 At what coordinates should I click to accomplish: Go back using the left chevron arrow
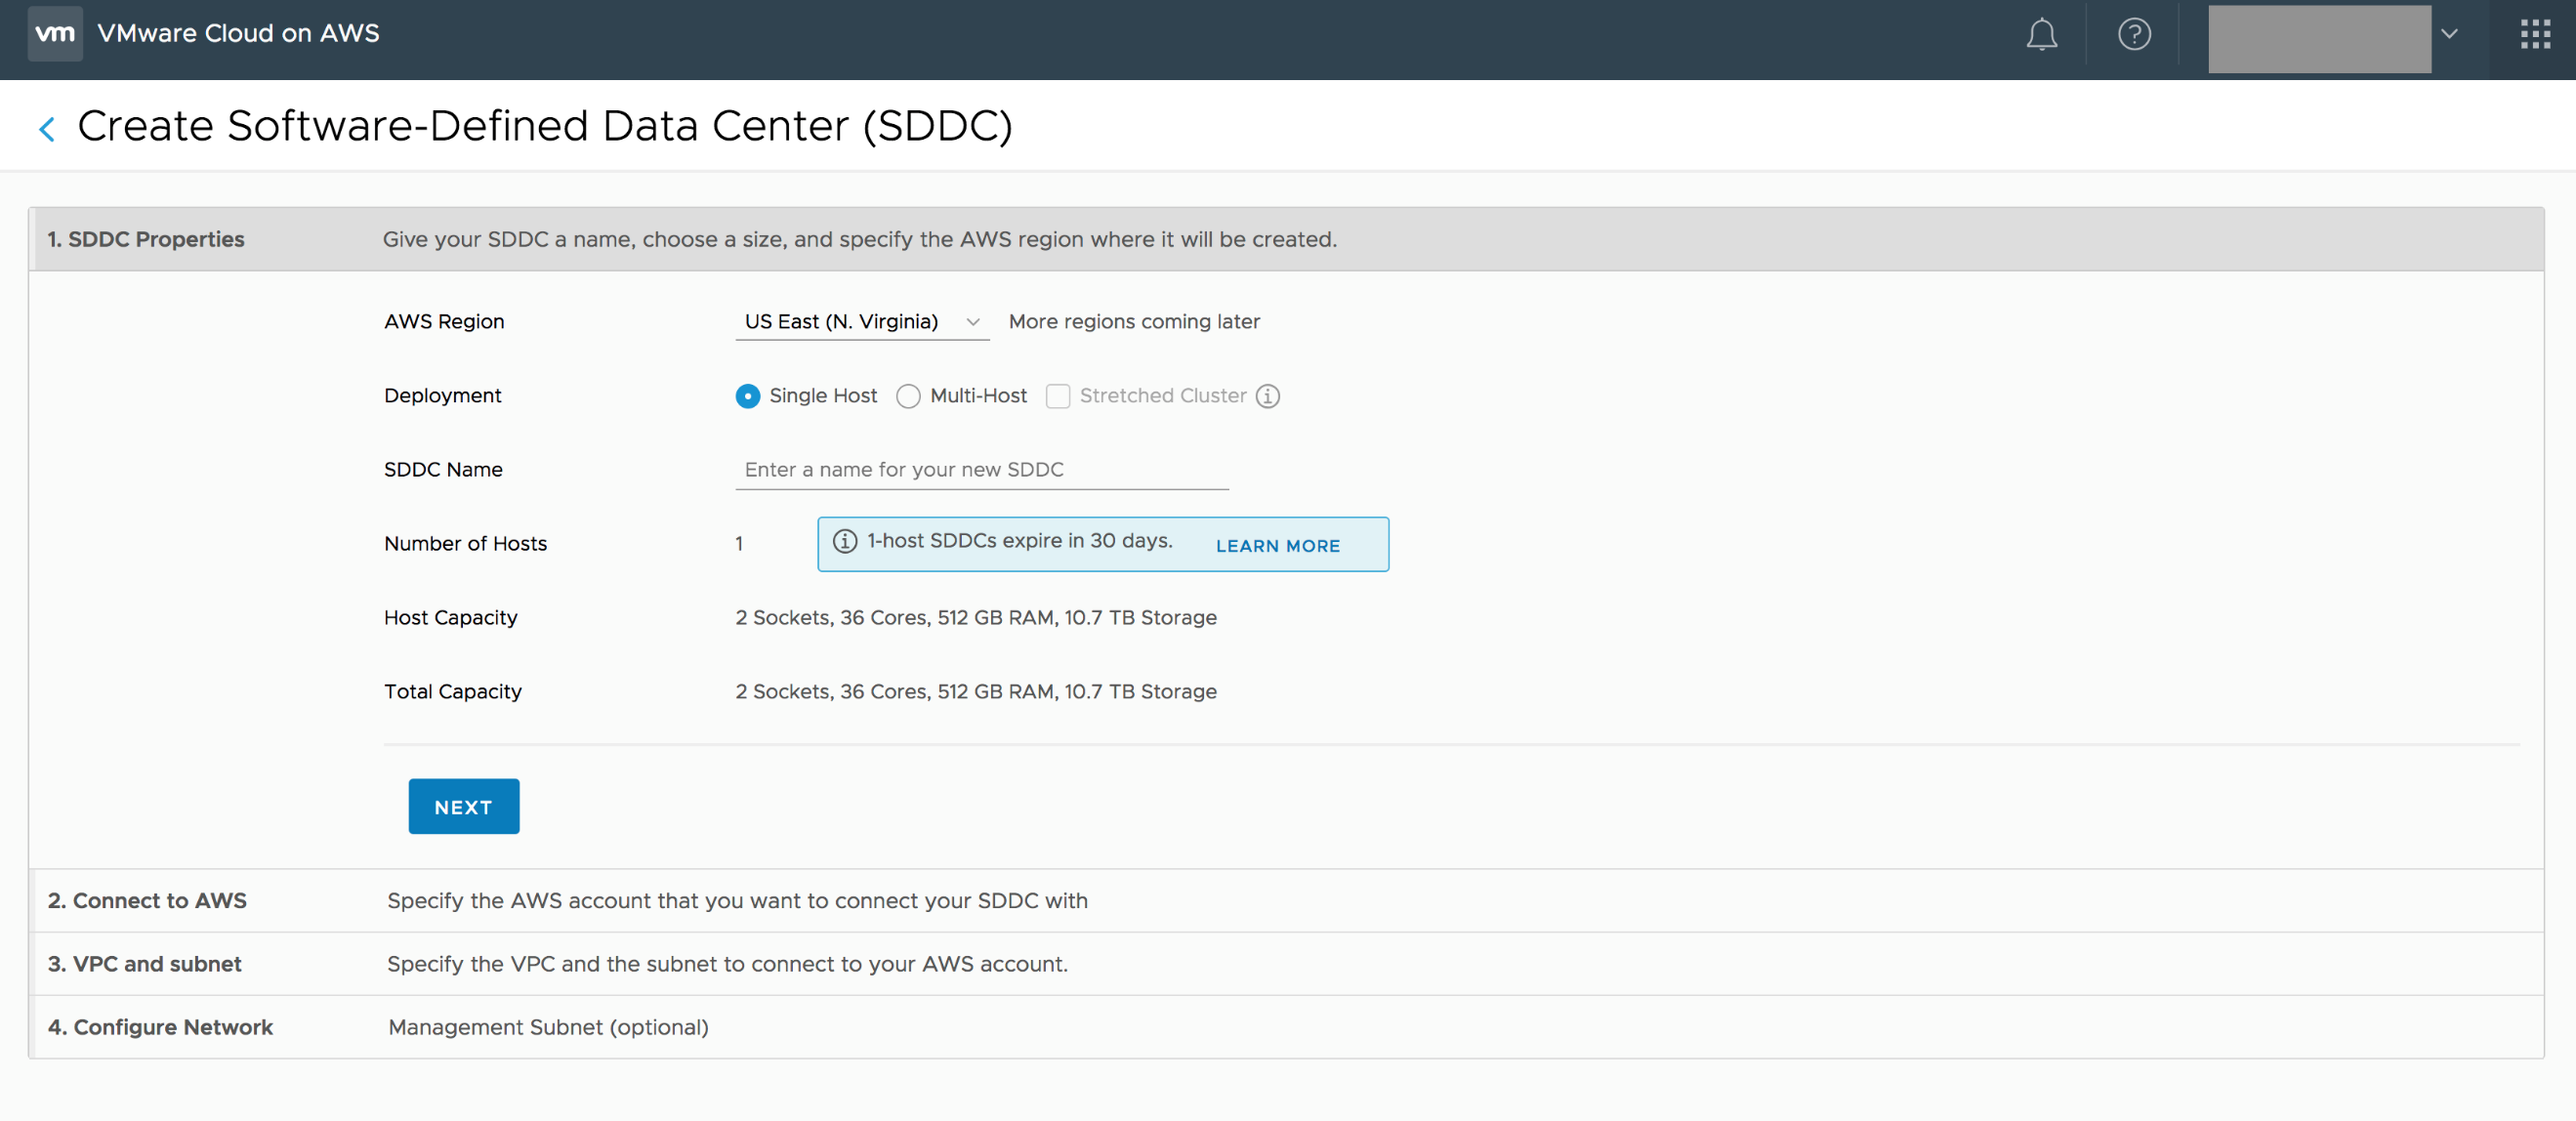[46, 129]
